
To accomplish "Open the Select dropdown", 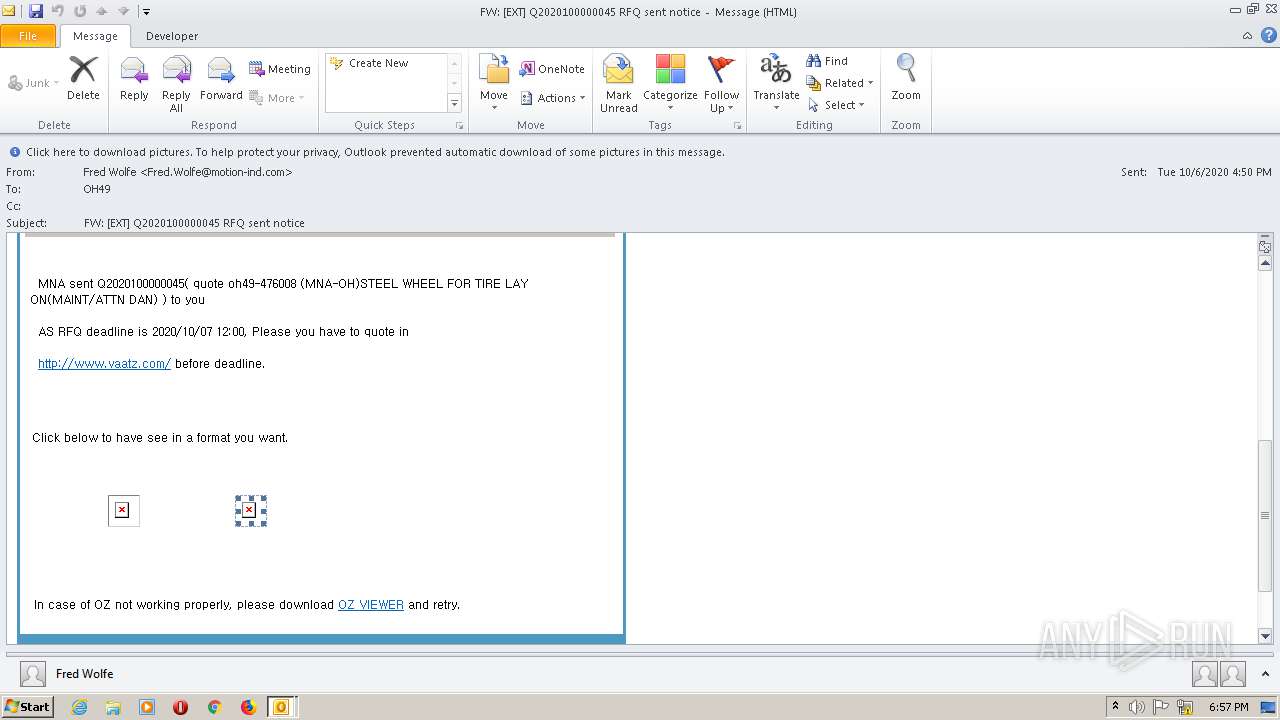I will [837, 105].
